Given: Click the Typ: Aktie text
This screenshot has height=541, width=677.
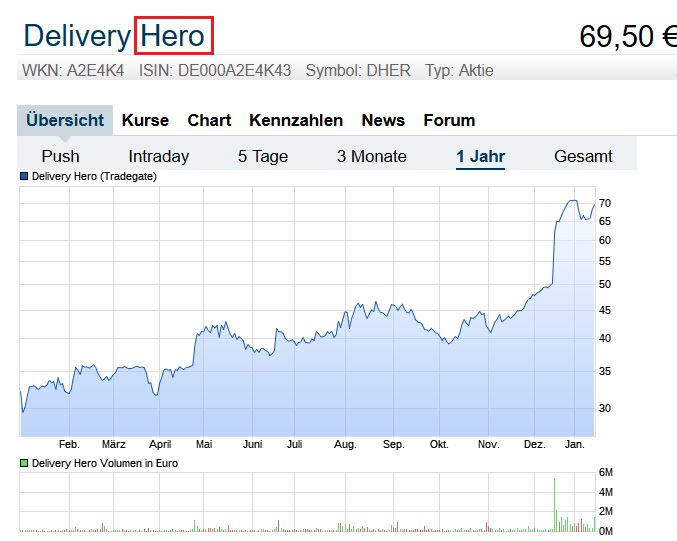Looking at the screenshot, I should [x=459, y=70].
